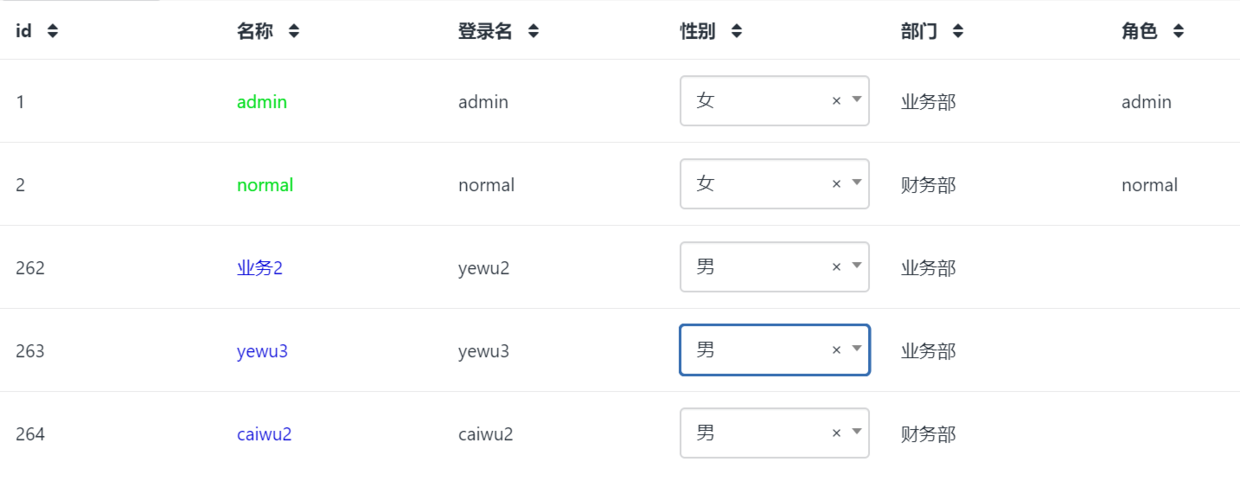The width and height of the screenshot is (1240, 494).
Task: Open gender dropdown arrow in 业务2 row
Action: pyautogui.click(x=857, y=266)
